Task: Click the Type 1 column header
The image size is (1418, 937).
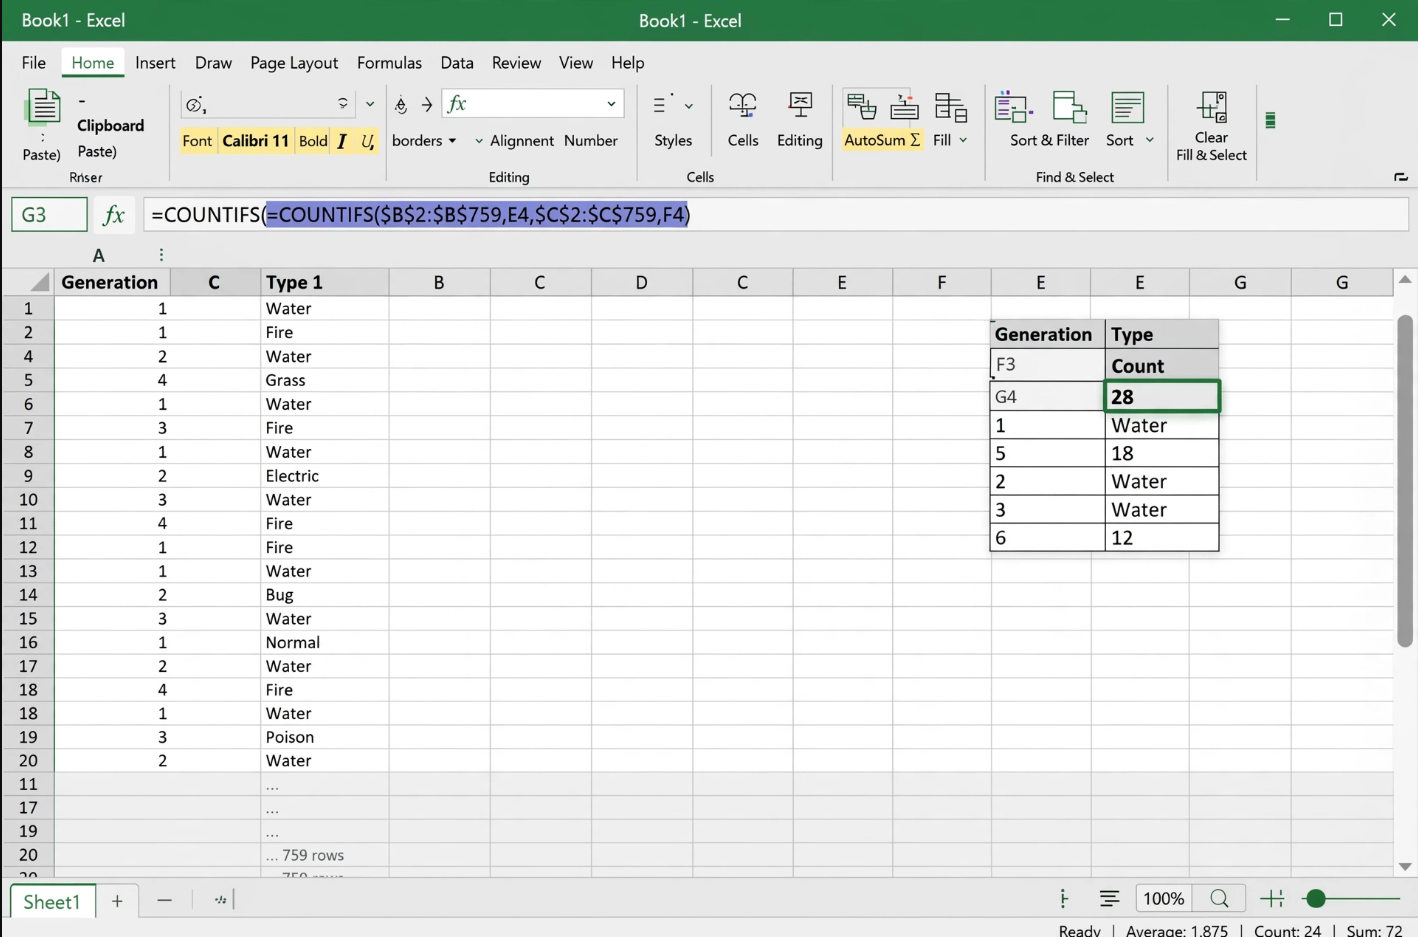Action: click(325, 282)
